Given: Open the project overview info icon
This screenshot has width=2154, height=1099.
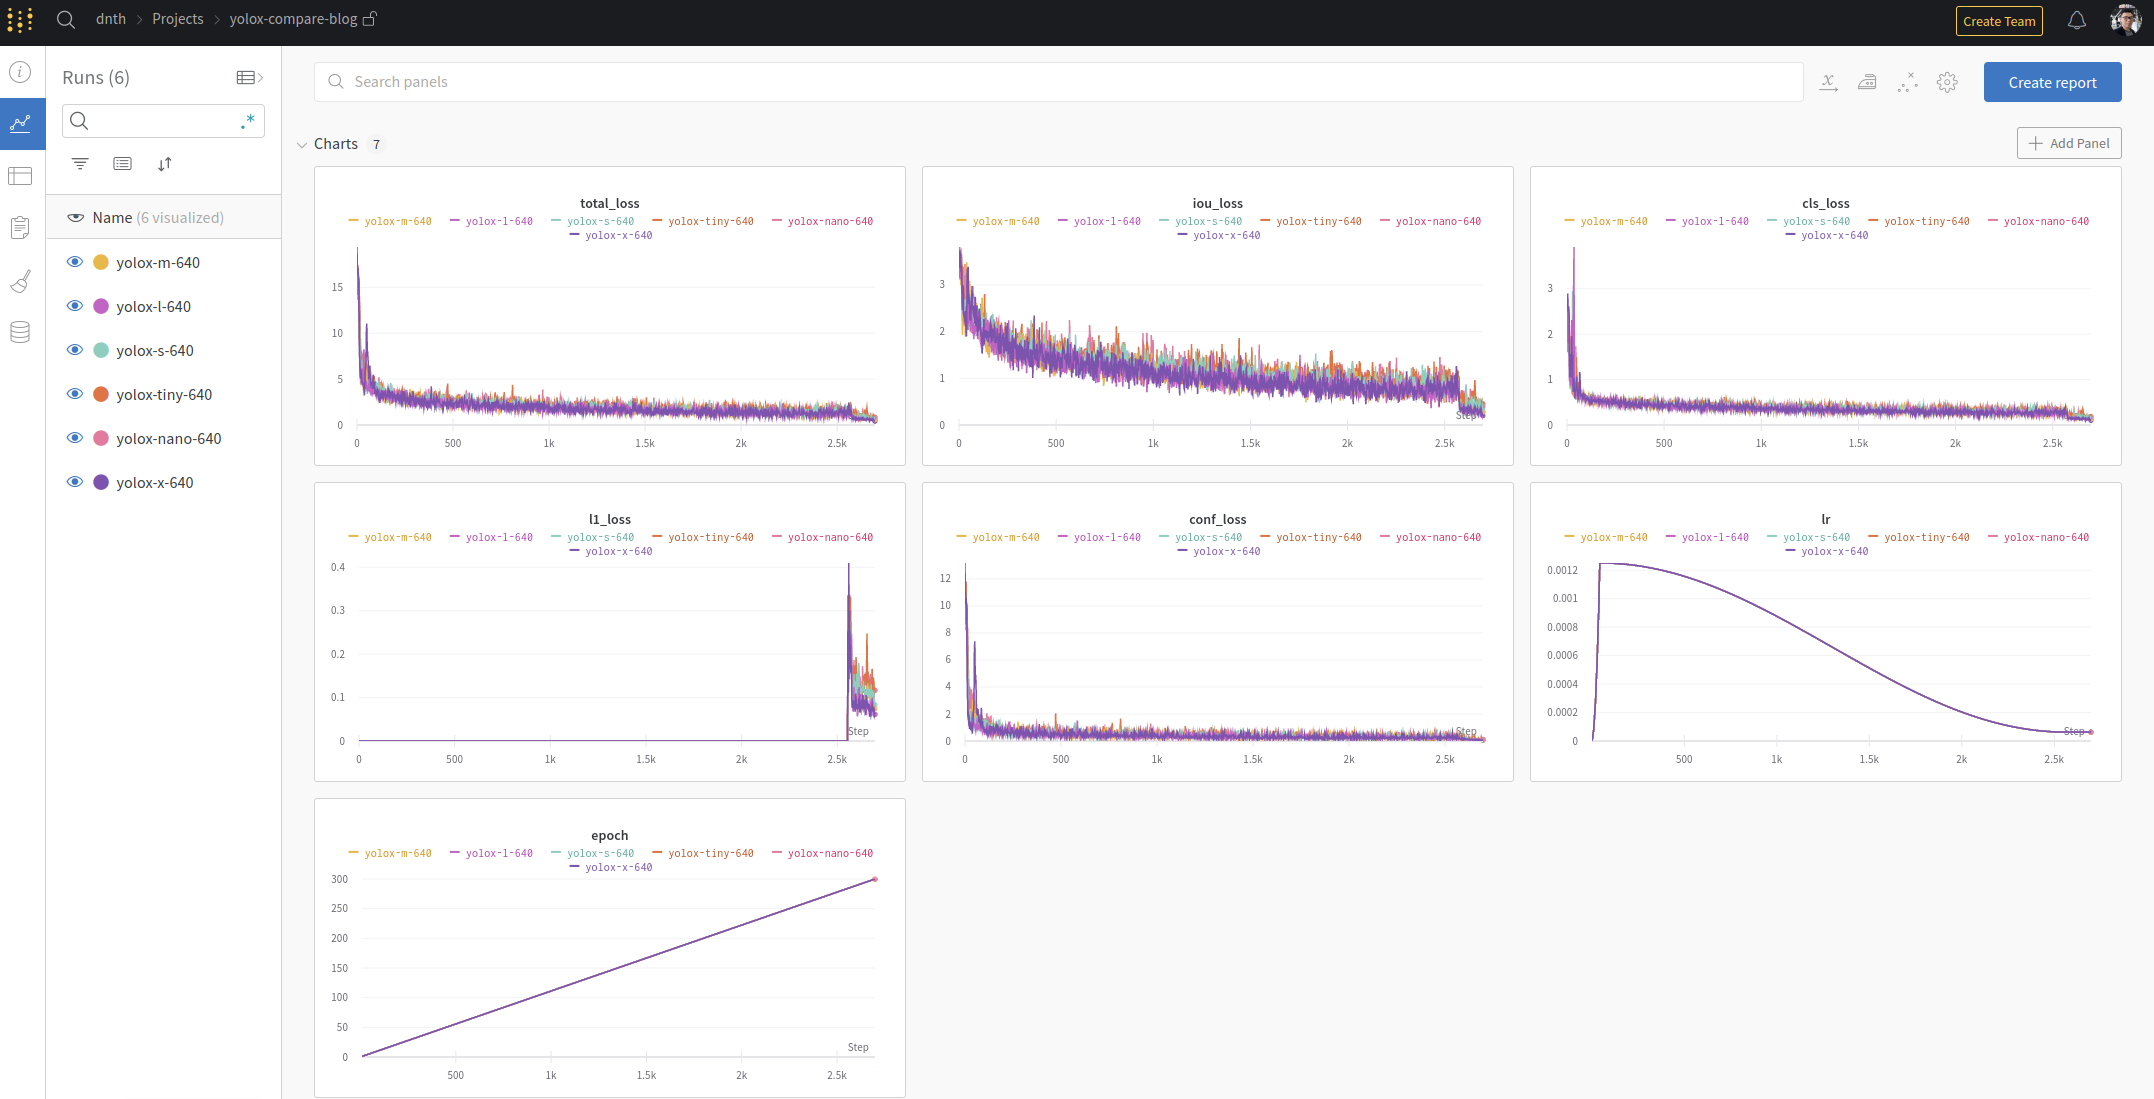Looking at the screenshot, I should [20, 72].
